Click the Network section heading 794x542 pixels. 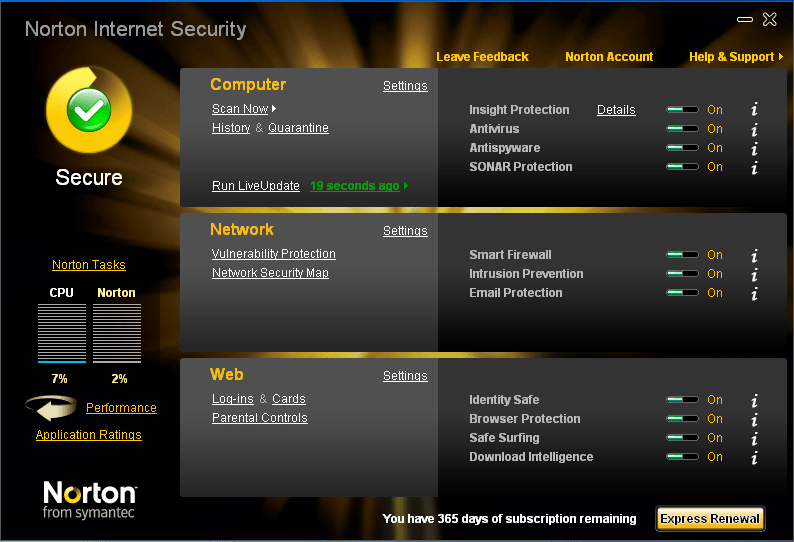[x=242, y=229]
